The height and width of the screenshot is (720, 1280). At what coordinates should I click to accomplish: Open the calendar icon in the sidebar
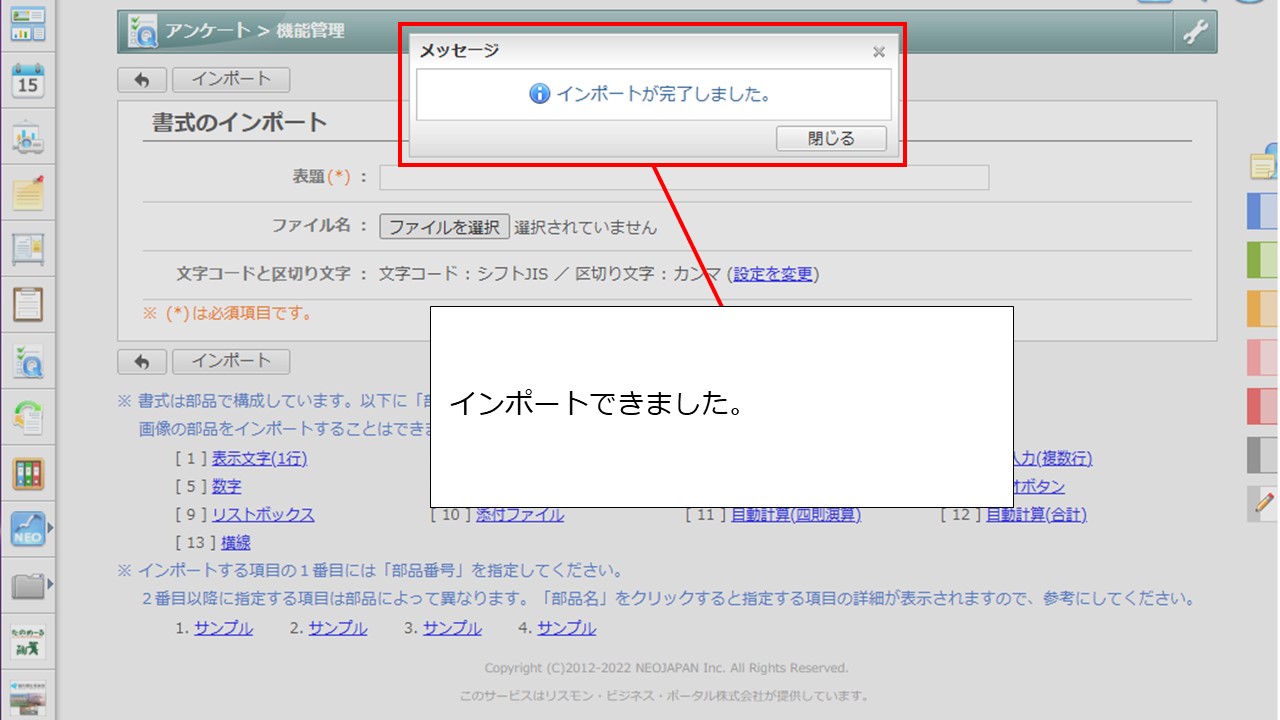(28, 81)
